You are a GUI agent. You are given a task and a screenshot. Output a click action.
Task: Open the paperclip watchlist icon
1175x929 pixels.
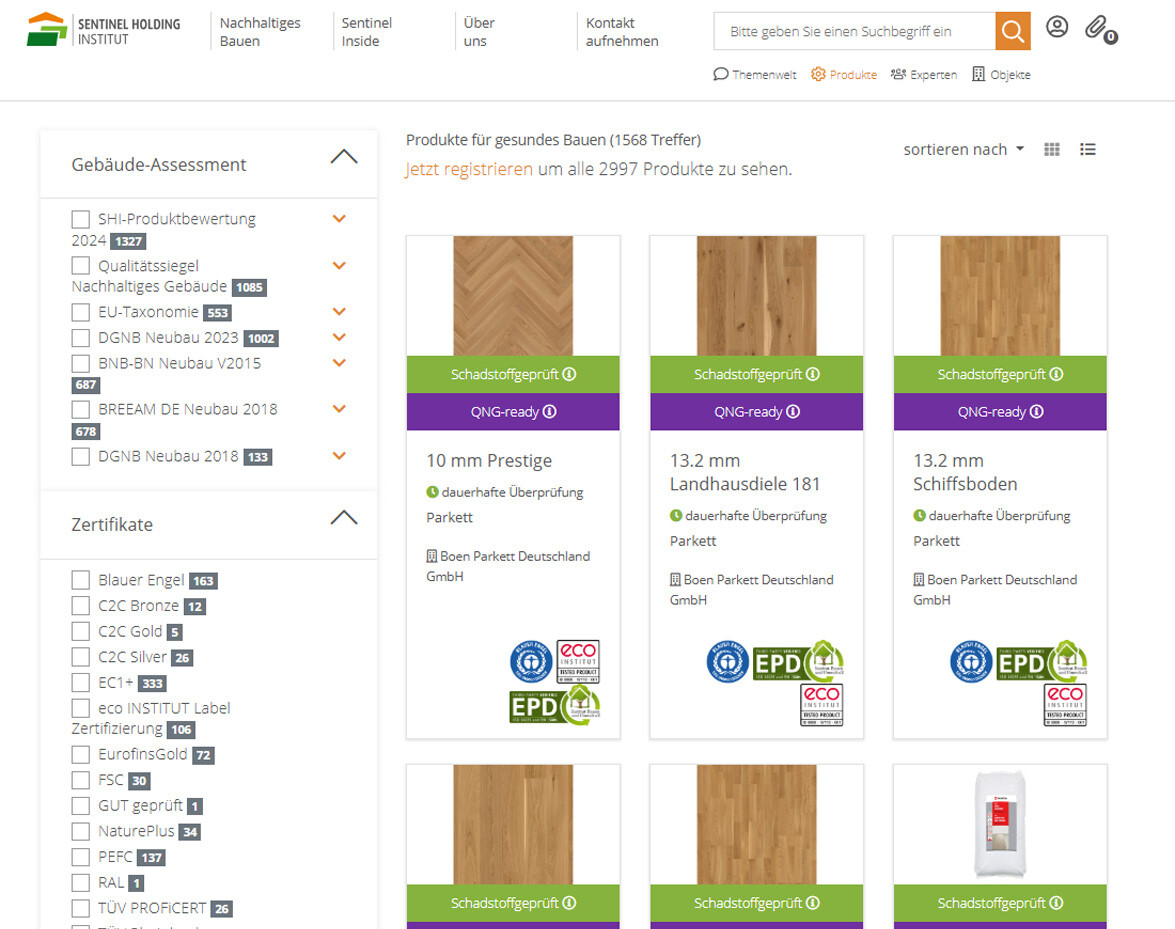(x=1096, y=27)
